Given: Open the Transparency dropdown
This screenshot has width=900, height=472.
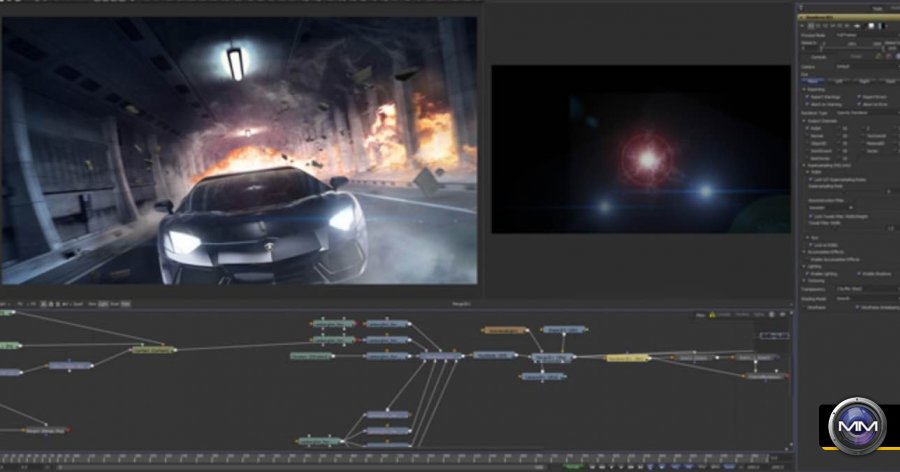Looking at the screenshot, I should point(867,289).
